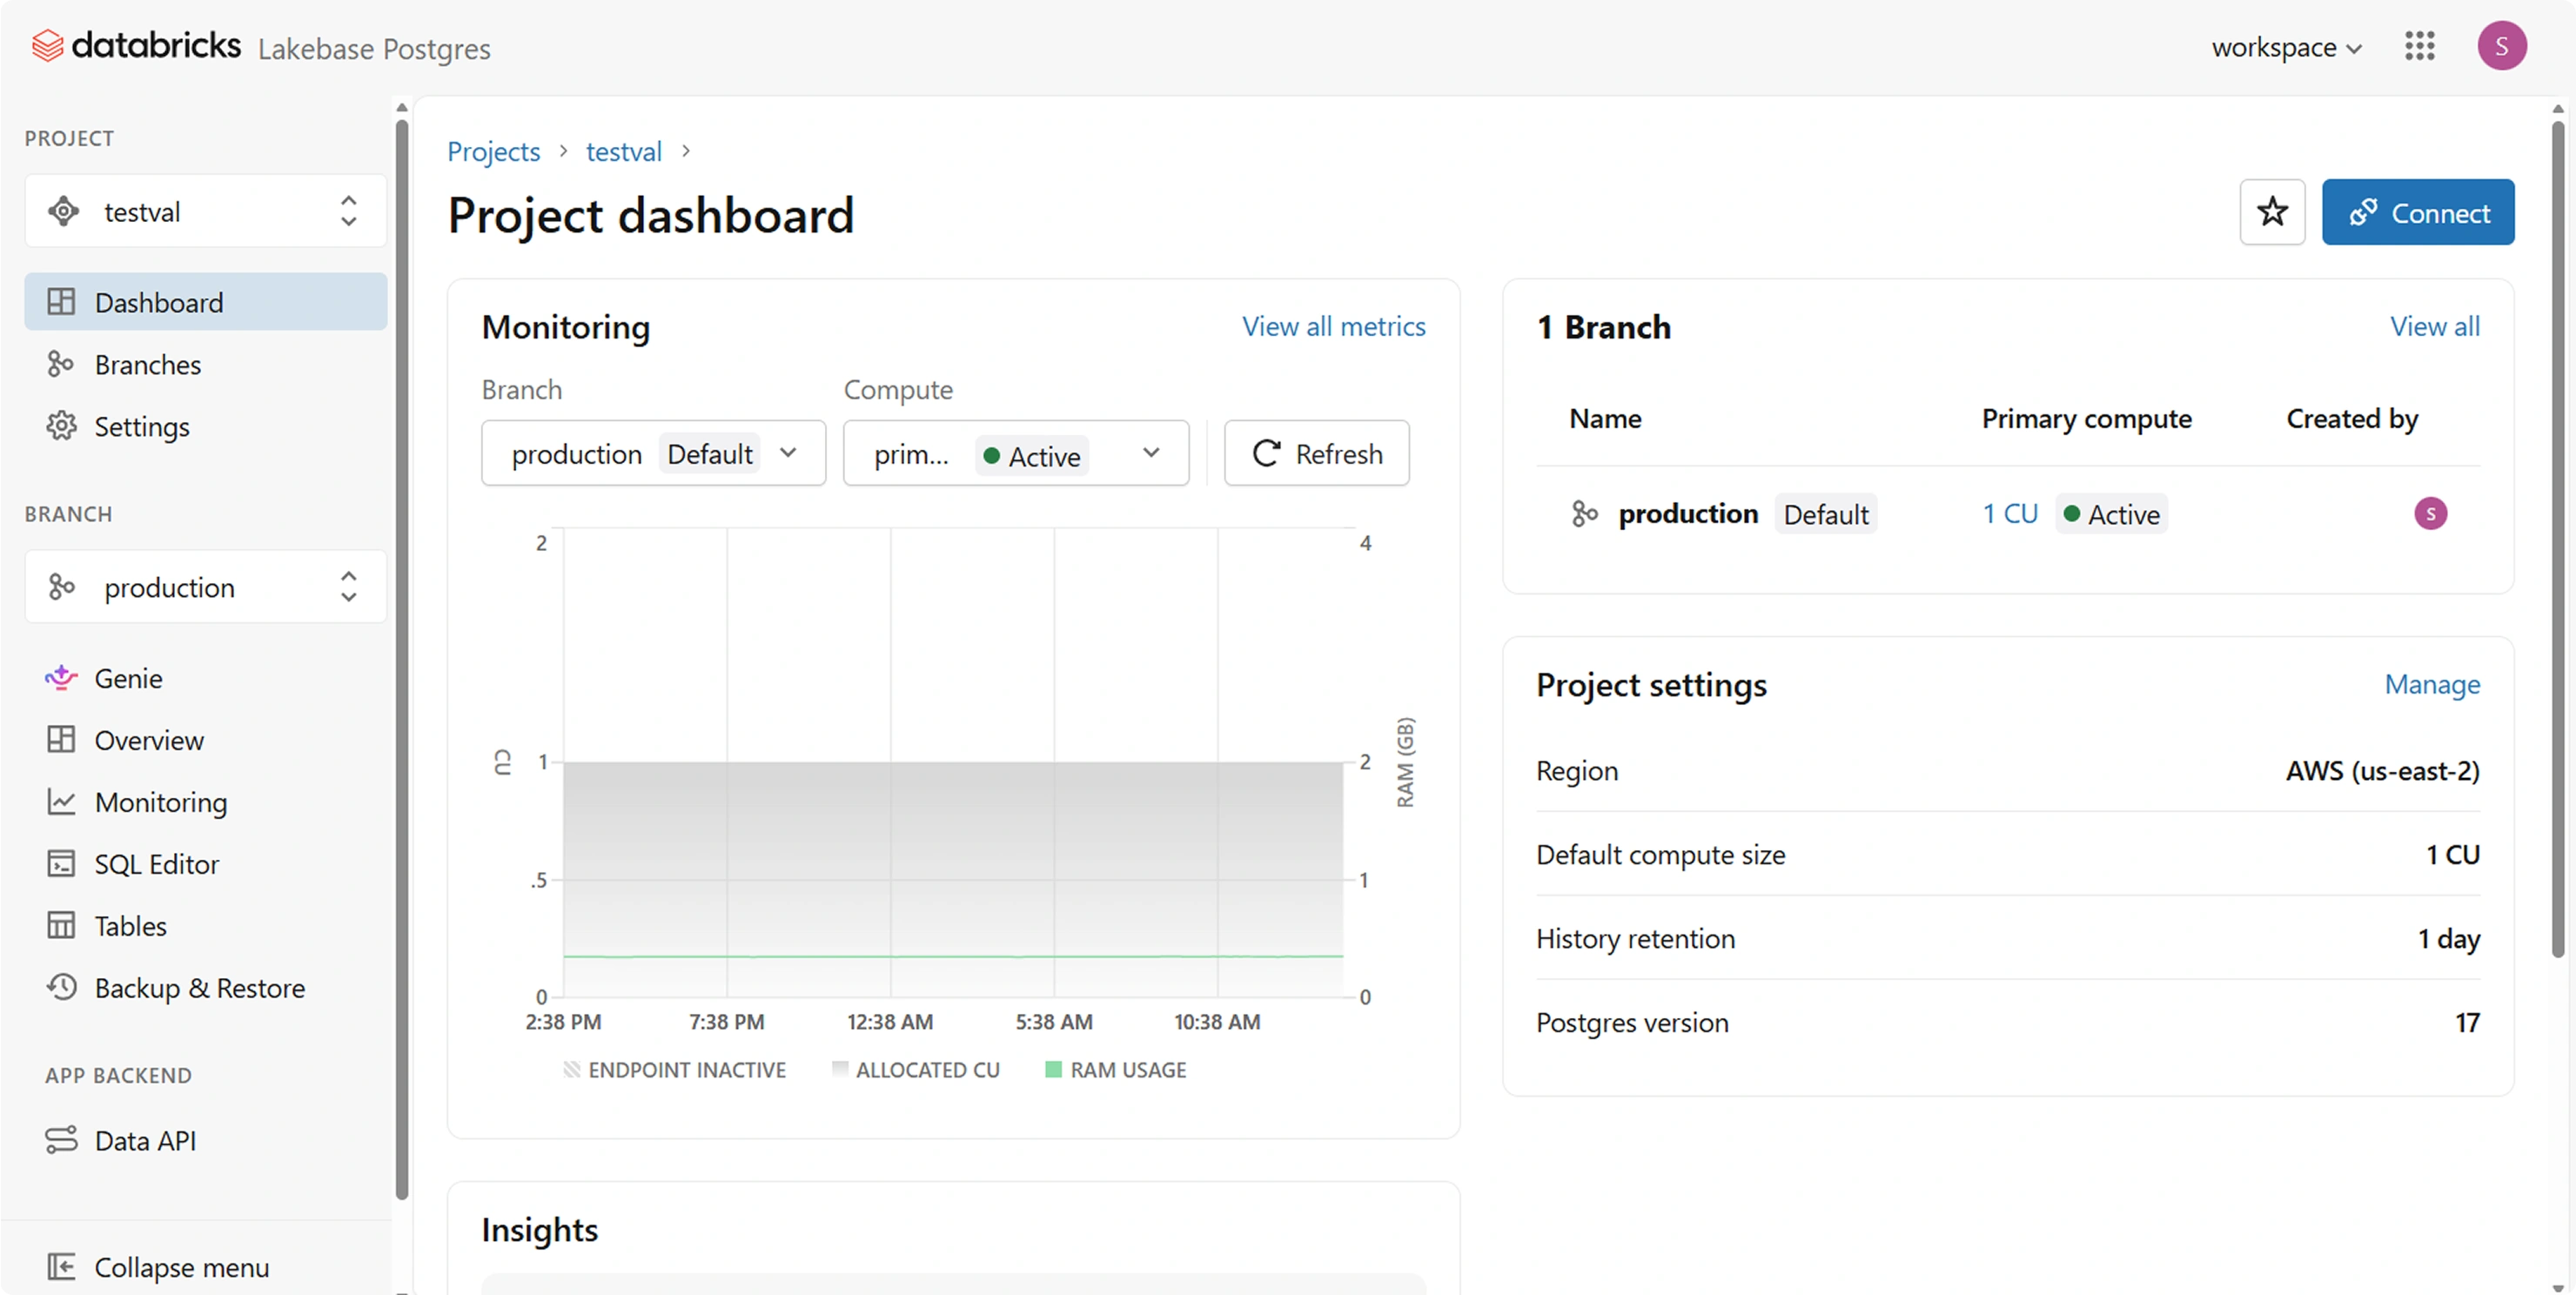Expand the Compute primary Active dropdown
The width and height of the screenshot is (2576, 1295).
coord(1016,454)
